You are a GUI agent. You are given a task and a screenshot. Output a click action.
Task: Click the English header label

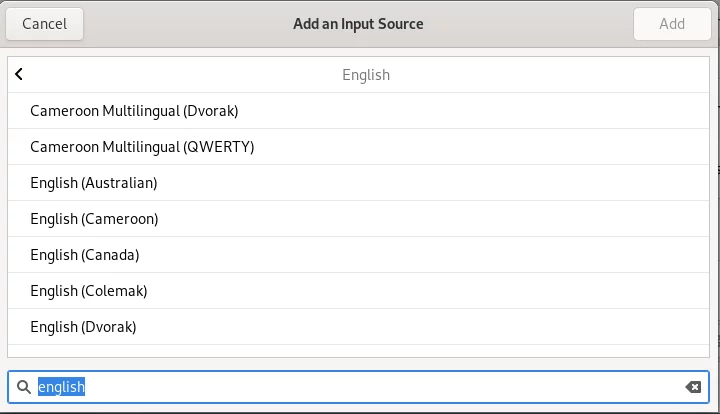[366, 75]
